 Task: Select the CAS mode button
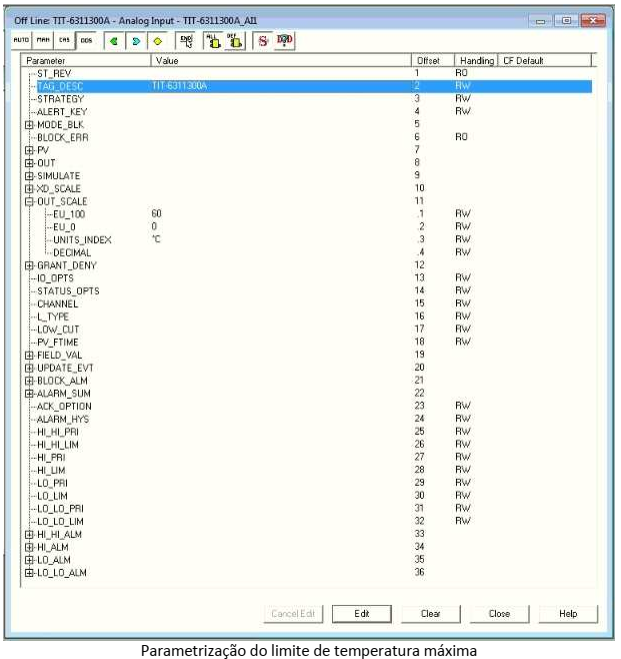pos(64,40)
